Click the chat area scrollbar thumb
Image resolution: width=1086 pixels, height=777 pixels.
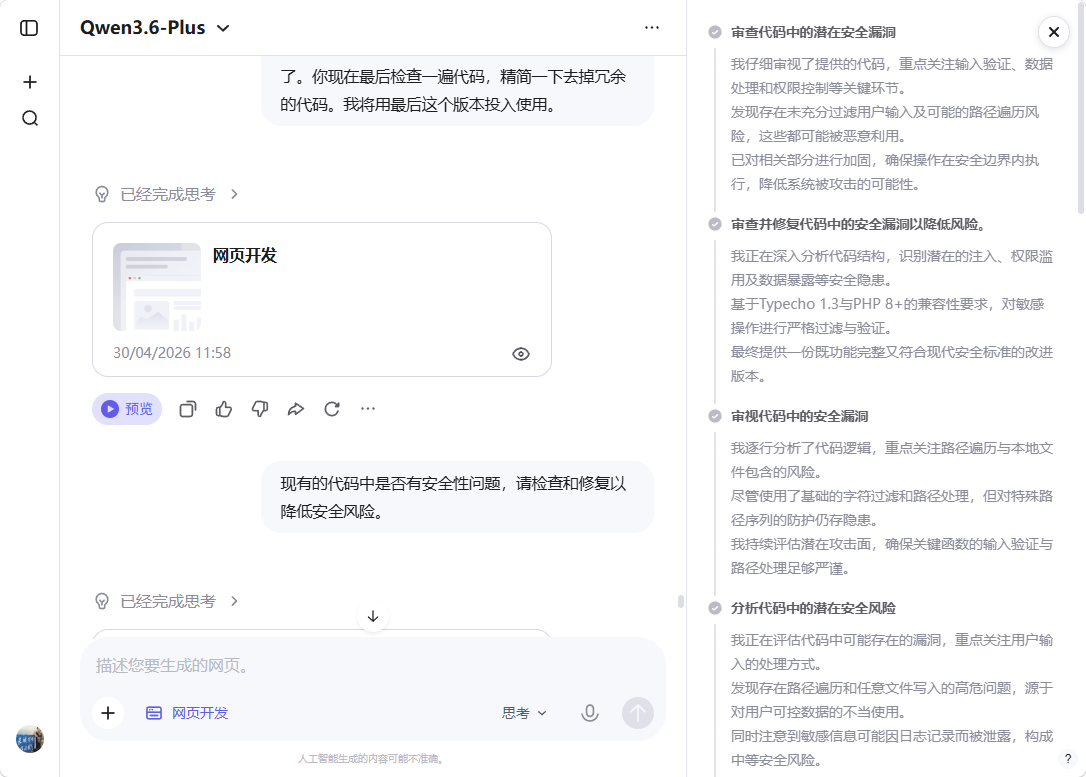(681, 601)
